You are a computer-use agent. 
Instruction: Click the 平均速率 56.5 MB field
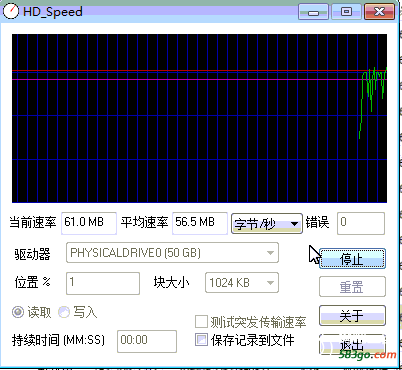[x=200, y=223]
